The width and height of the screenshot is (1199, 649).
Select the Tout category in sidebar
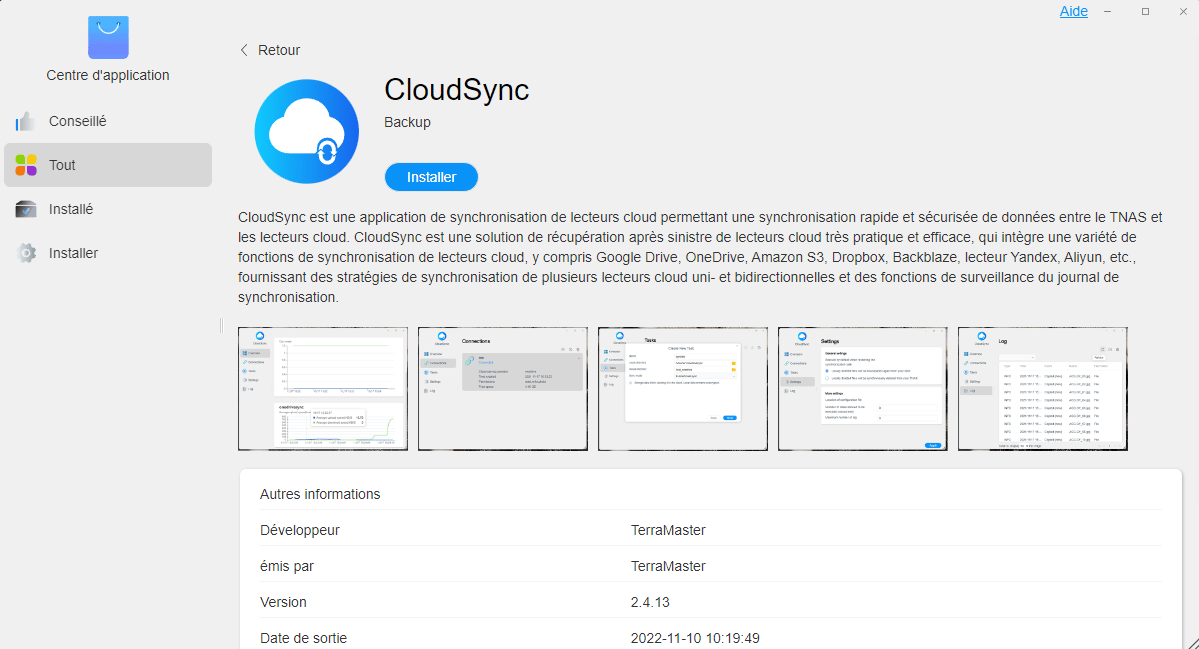(x=63, y=165)
